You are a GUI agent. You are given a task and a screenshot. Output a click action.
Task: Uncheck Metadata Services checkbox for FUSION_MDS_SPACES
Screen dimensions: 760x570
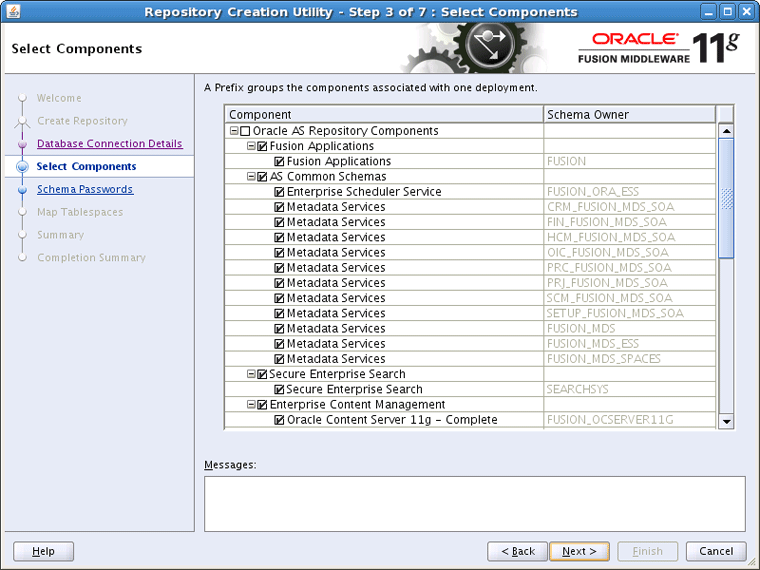coord(279,359)
